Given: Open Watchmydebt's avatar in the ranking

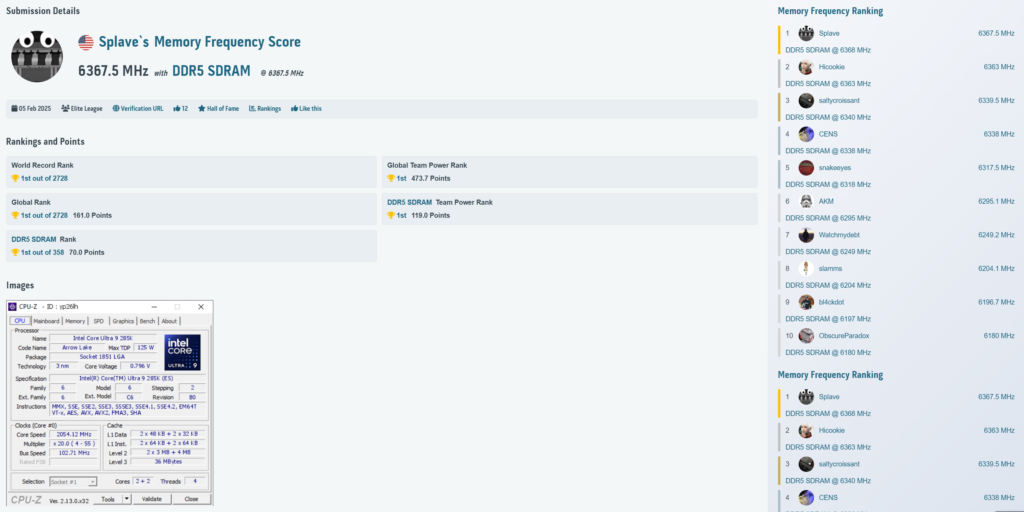Looking at the screenshot, I should coord(806,235).
